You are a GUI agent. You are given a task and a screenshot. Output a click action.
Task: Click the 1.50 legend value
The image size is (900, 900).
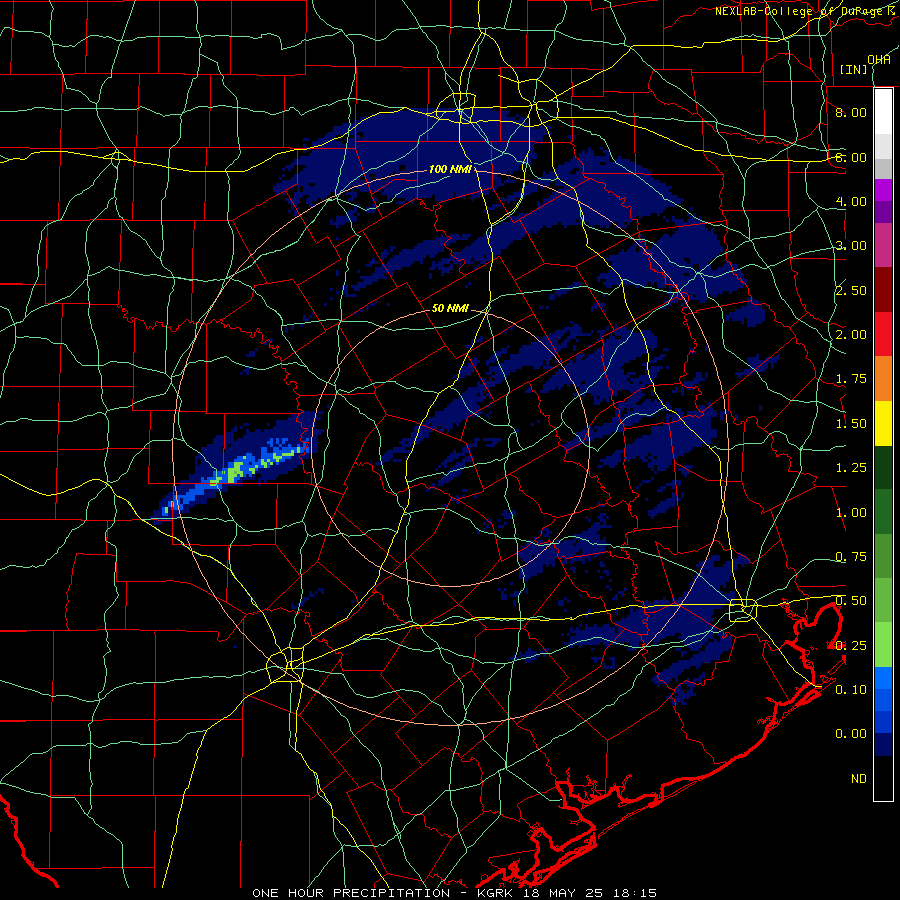[851, 424]
